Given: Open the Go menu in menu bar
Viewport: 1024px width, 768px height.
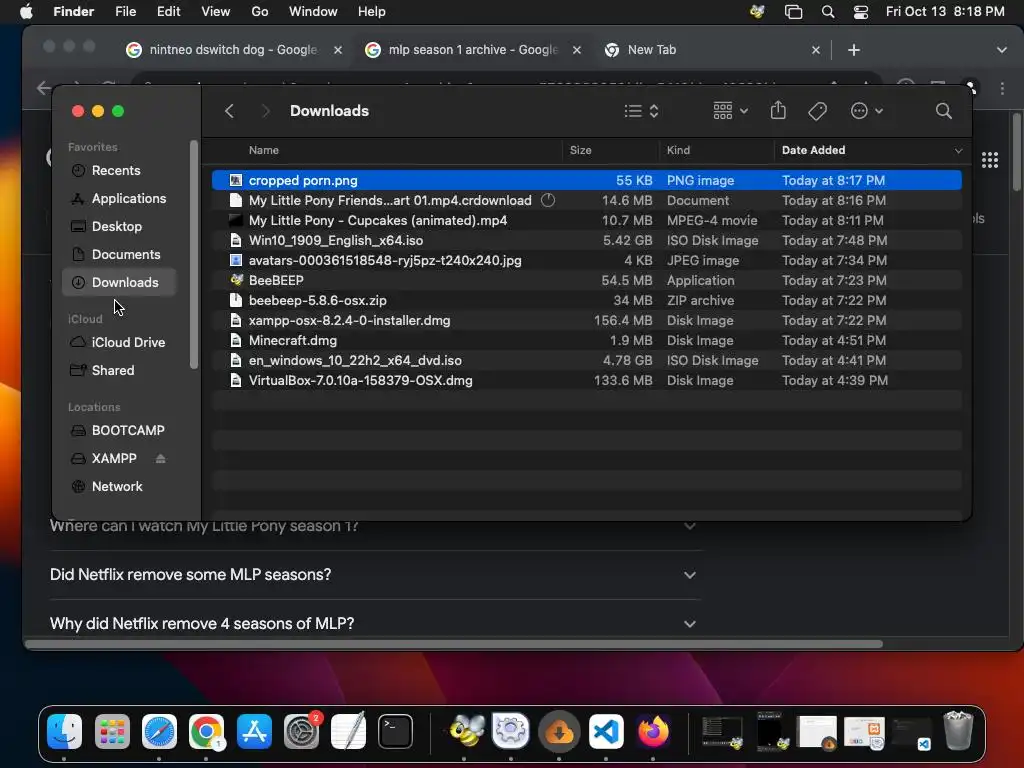Looking at the screenshot, I should pyautogui.click(x=260, y=12).
